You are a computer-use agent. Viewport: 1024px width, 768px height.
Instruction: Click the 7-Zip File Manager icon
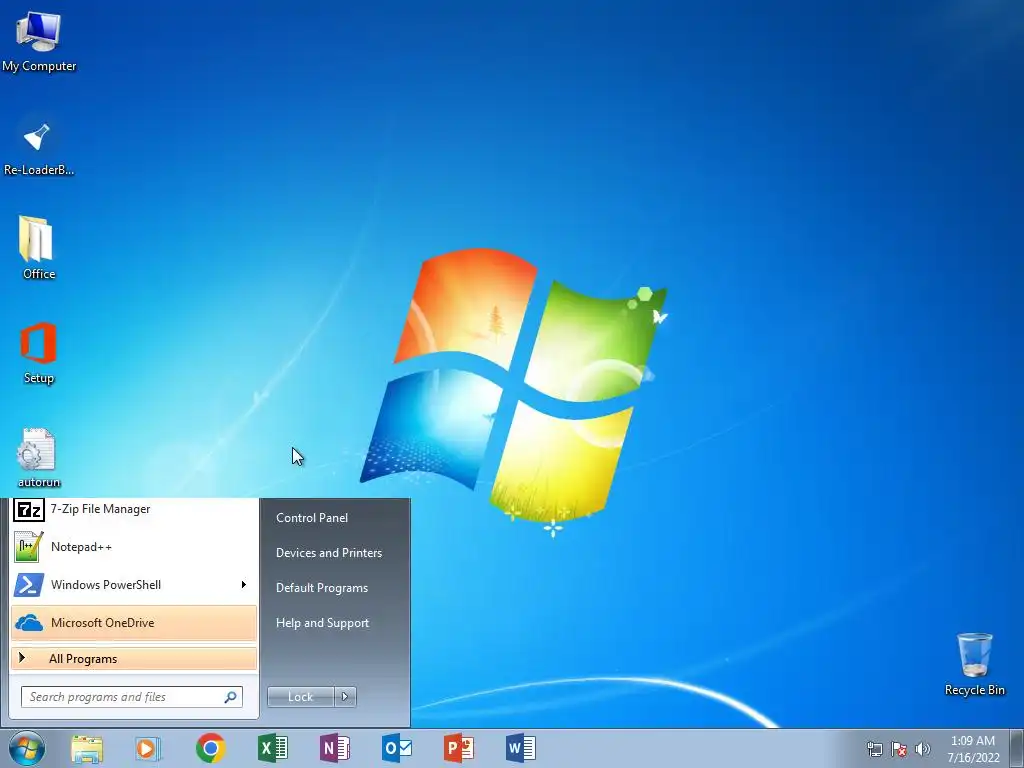point(29,509)
